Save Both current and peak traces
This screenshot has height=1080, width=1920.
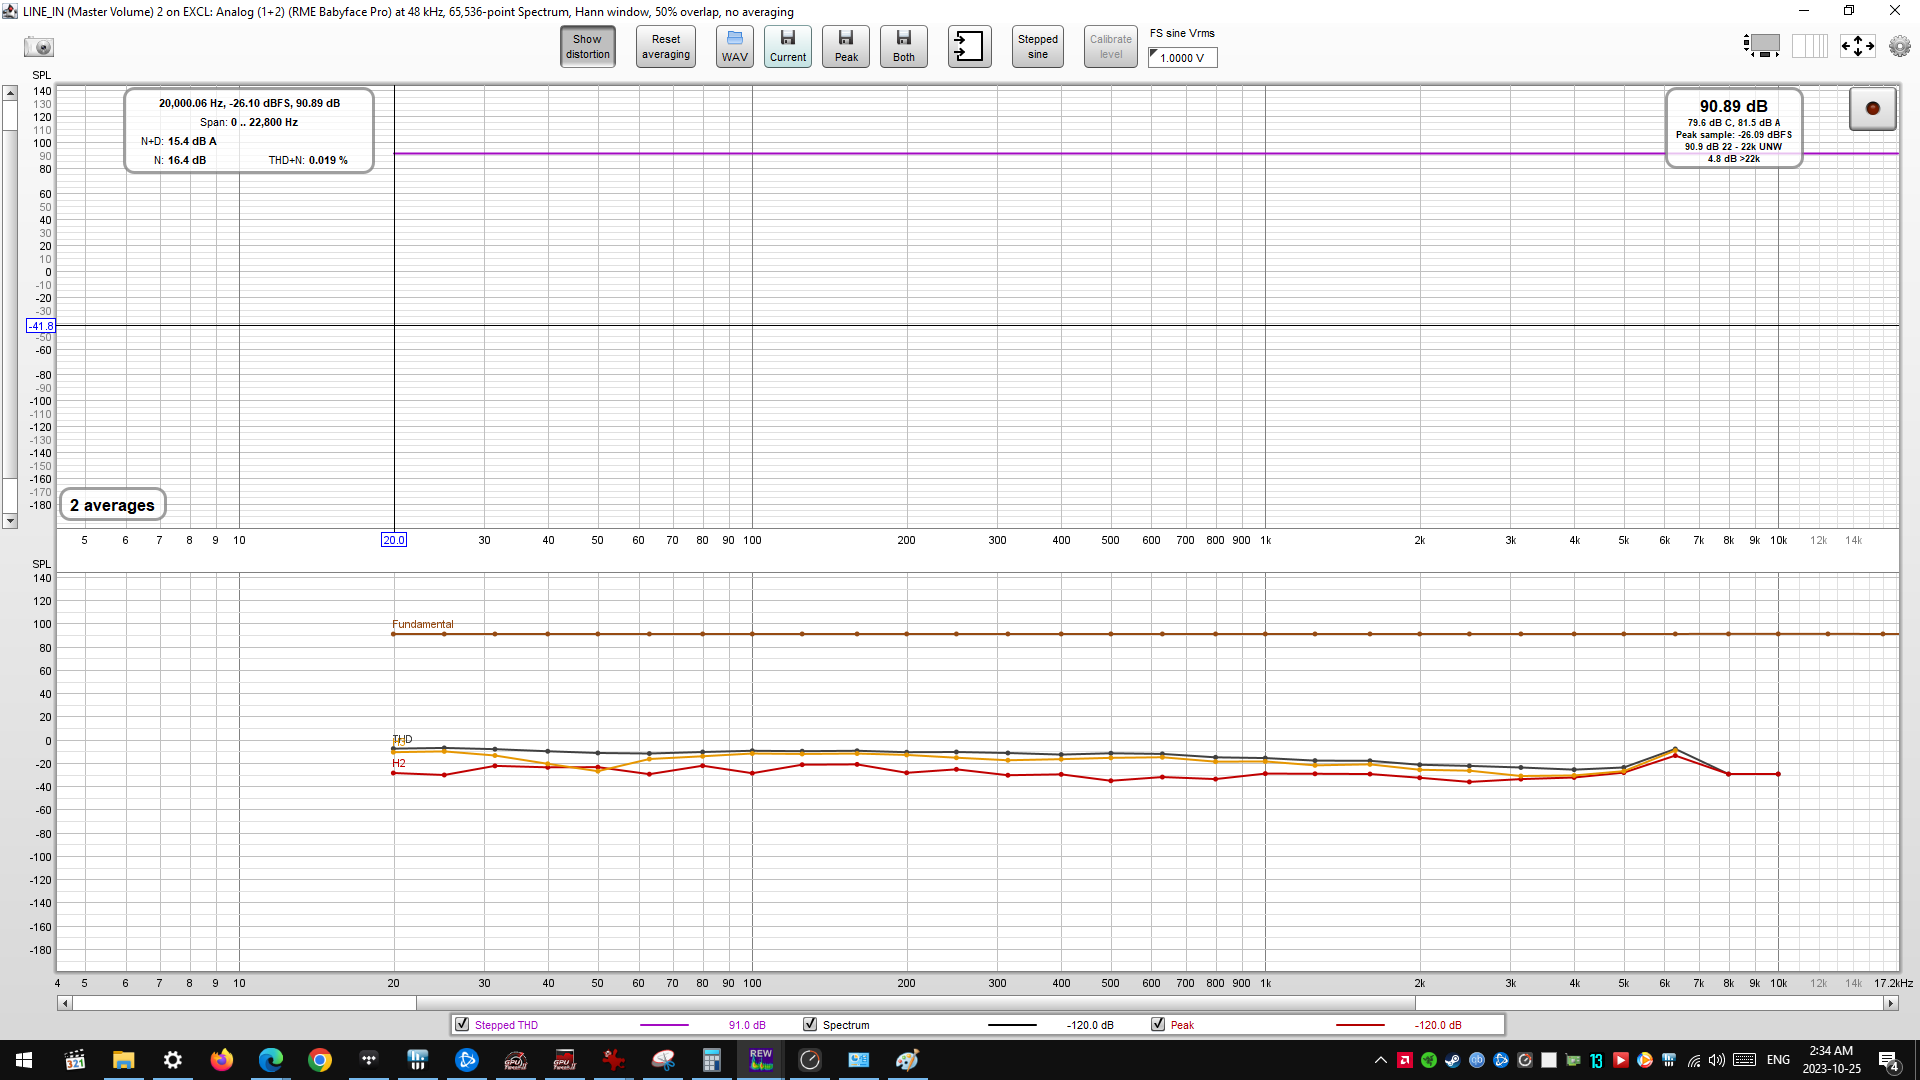(904, 47)
